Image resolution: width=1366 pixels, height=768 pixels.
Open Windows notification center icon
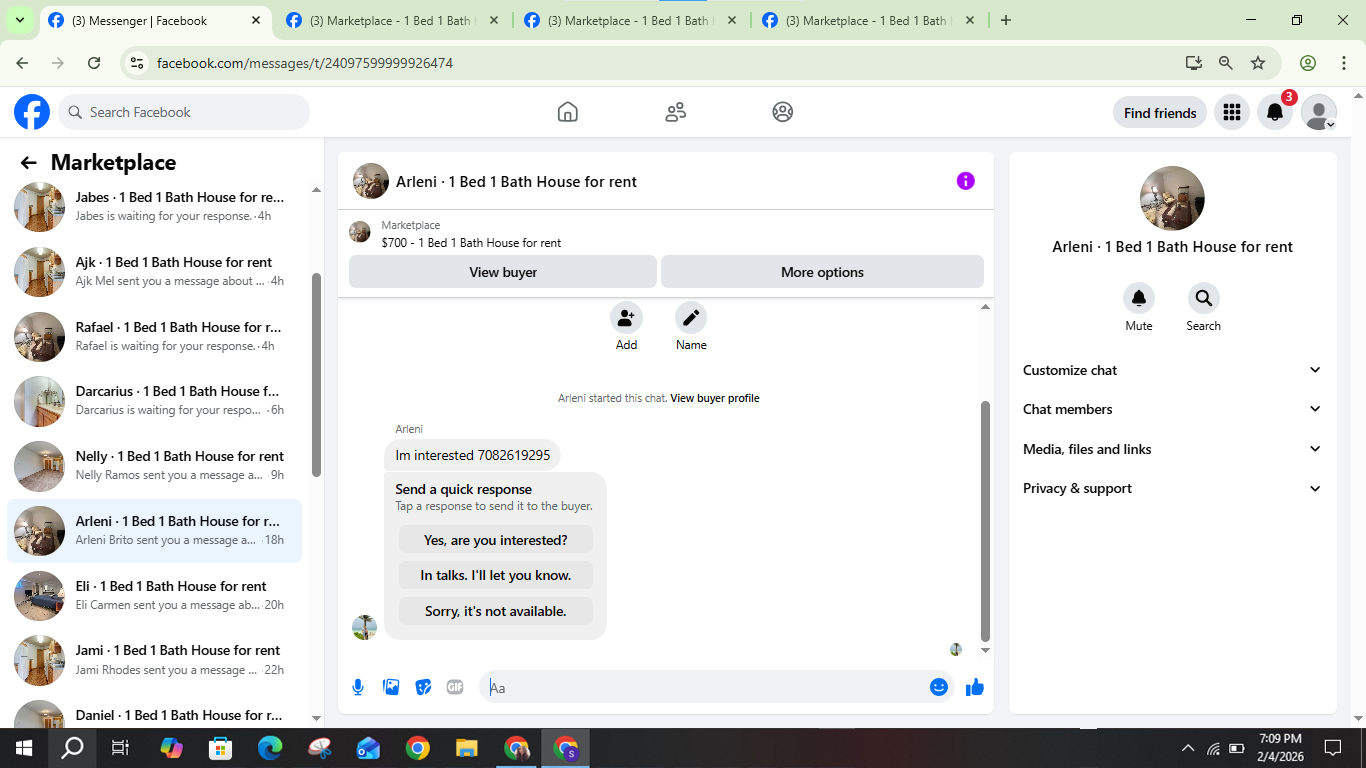click(x=1333, y=748)
